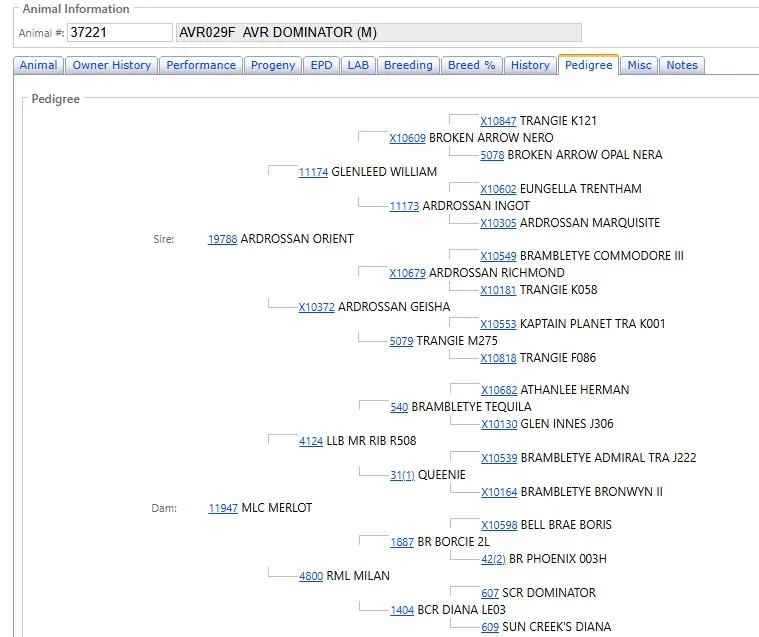Follow link 11174 for GLENLEED WILLIAM
Screen dimensions: 759x637
click(313, 172)
